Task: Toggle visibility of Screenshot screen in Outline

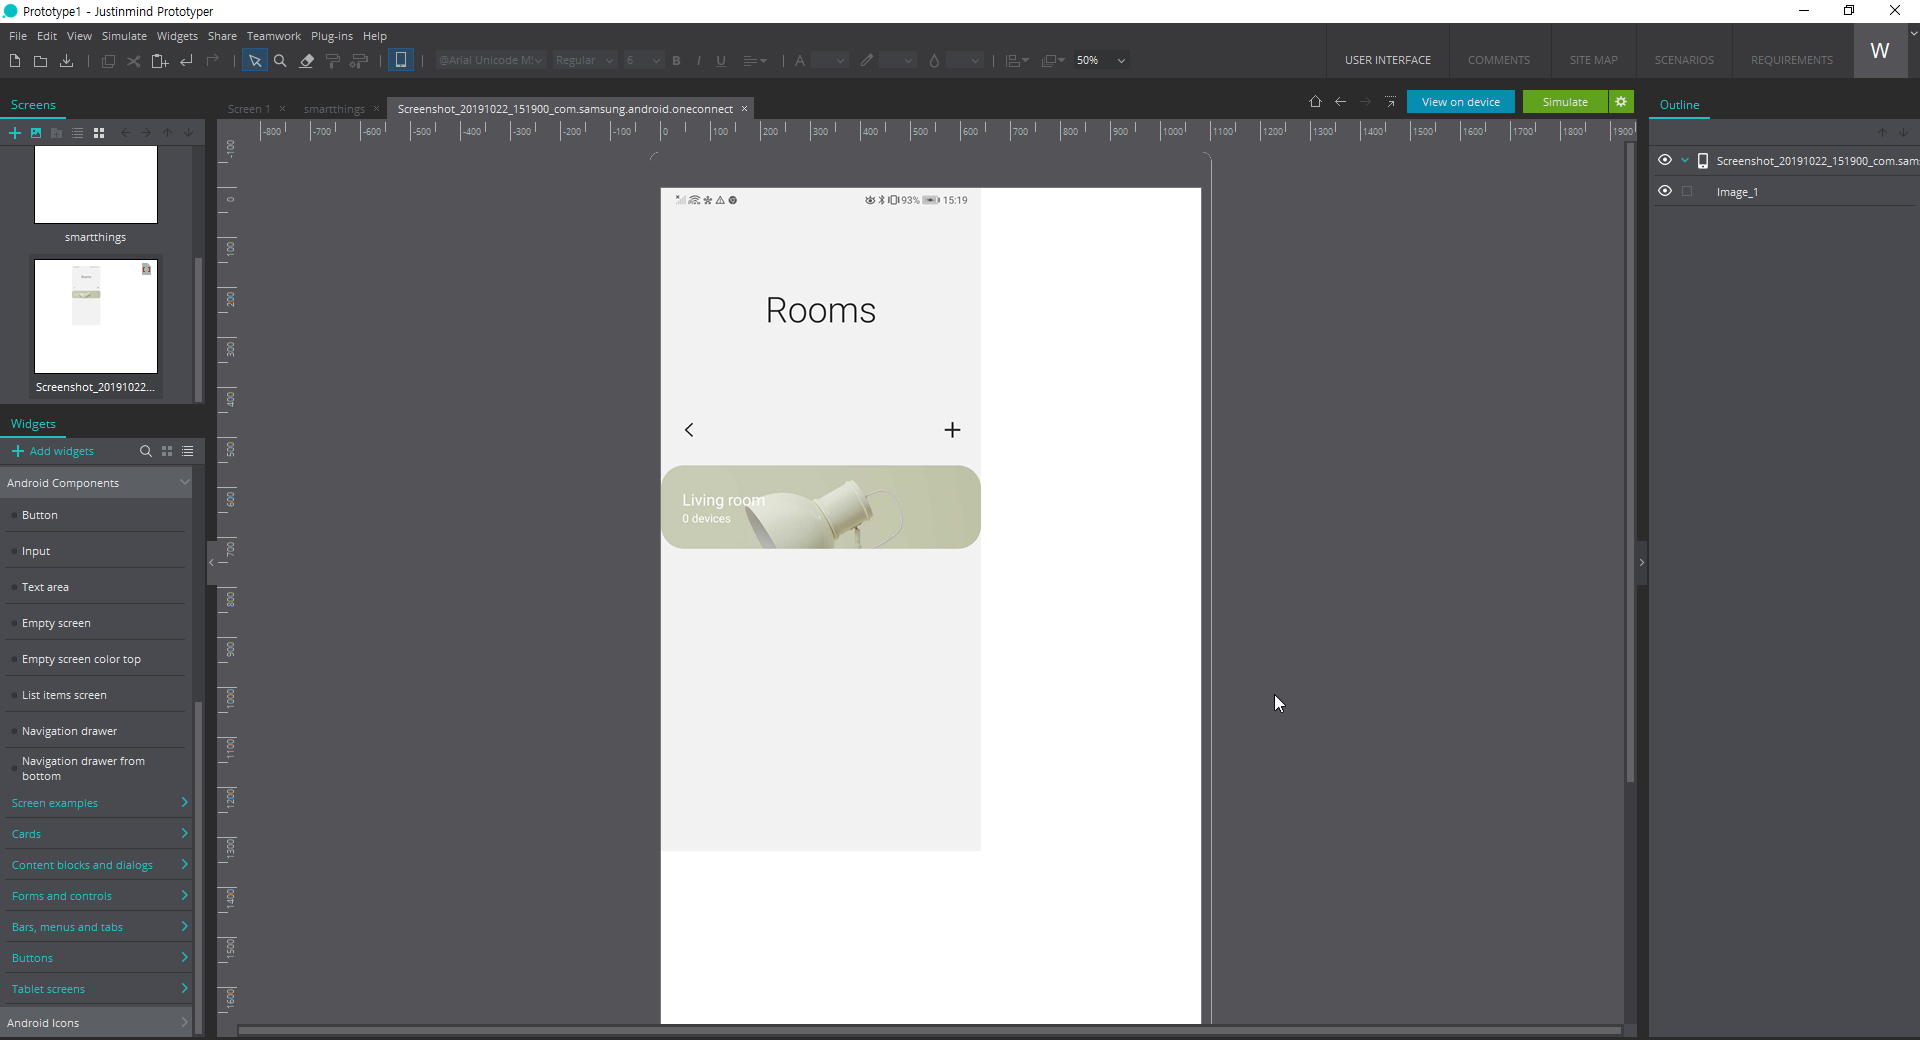Action: (1665, 160)
